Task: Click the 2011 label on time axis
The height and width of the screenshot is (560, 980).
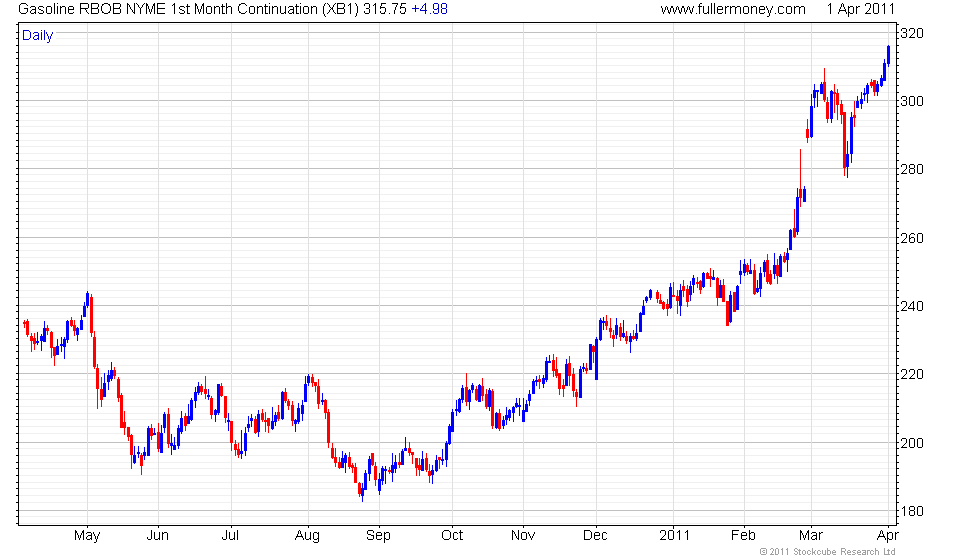Action: pos(674,536)
